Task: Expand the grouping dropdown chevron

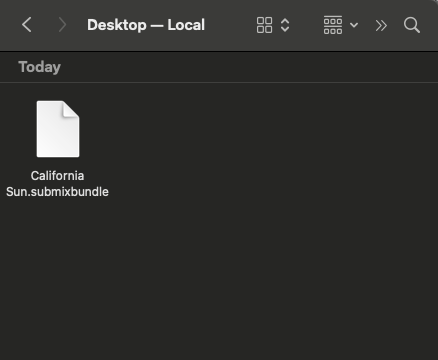Action: click(x=354, y=25)
